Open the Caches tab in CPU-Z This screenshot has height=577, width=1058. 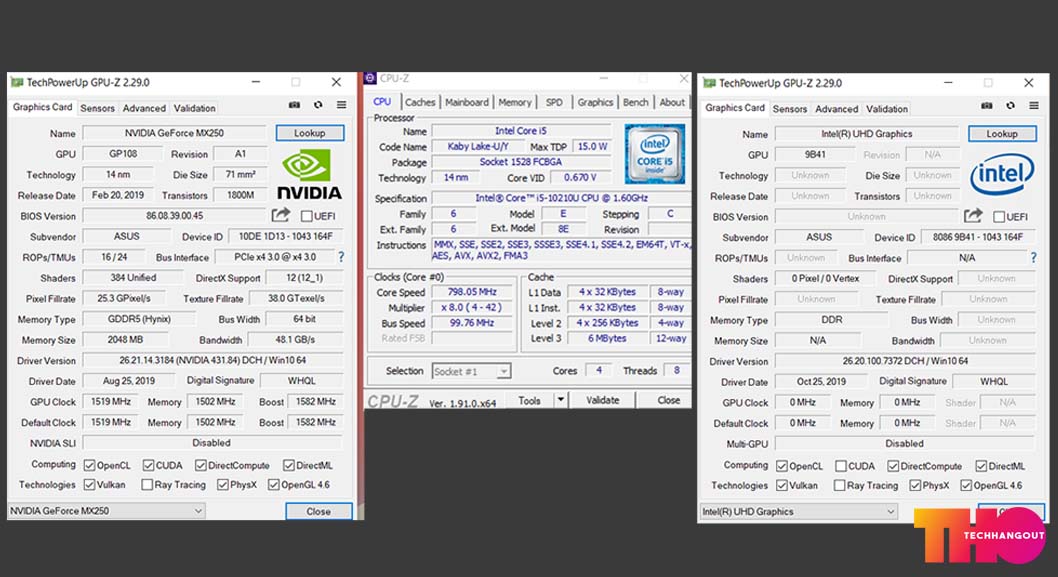pos(420,102)
